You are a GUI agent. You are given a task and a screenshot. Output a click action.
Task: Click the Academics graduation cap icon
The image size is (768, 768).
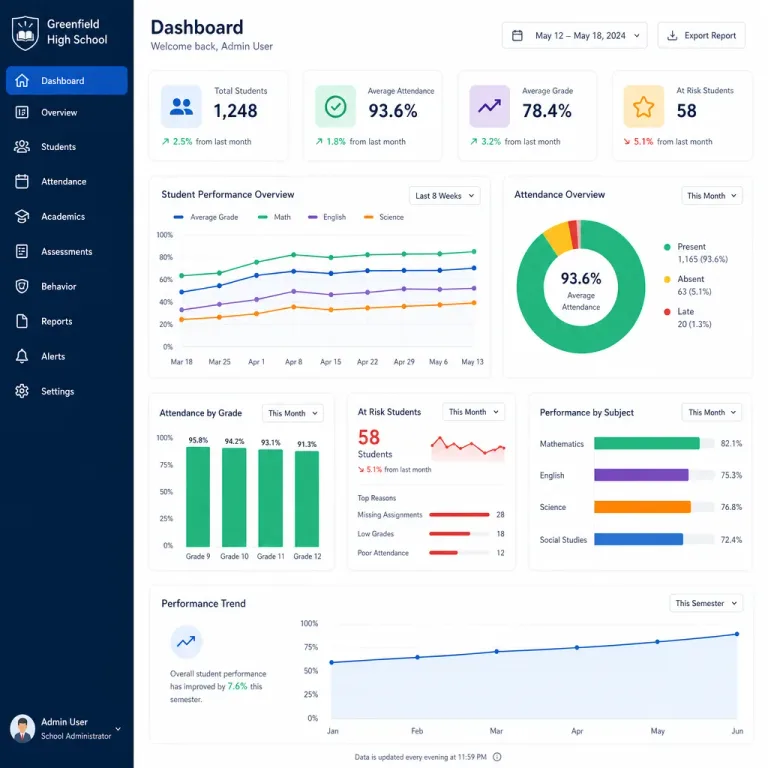(22, 216)
